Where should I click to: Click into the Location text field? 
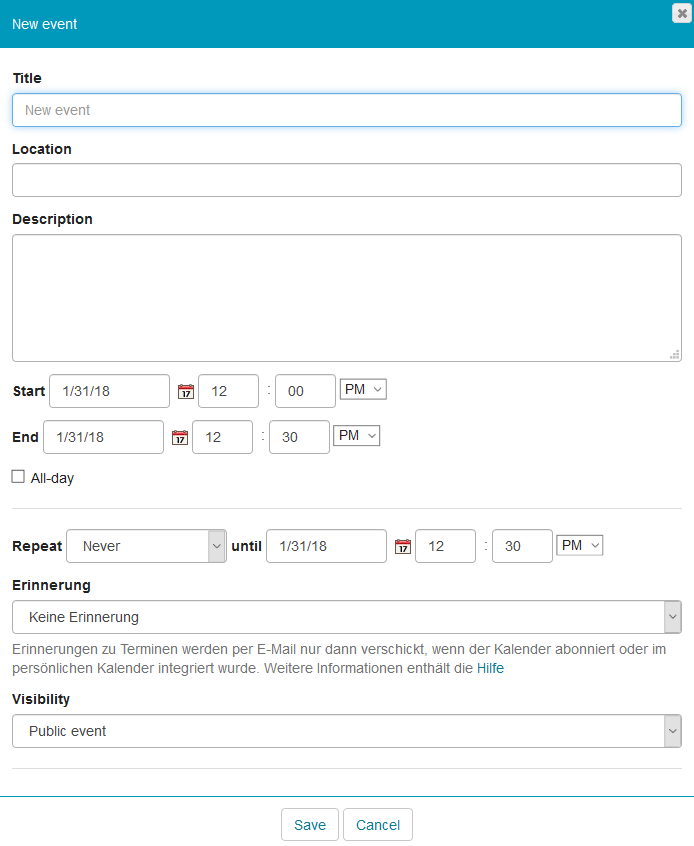point(346,181)
